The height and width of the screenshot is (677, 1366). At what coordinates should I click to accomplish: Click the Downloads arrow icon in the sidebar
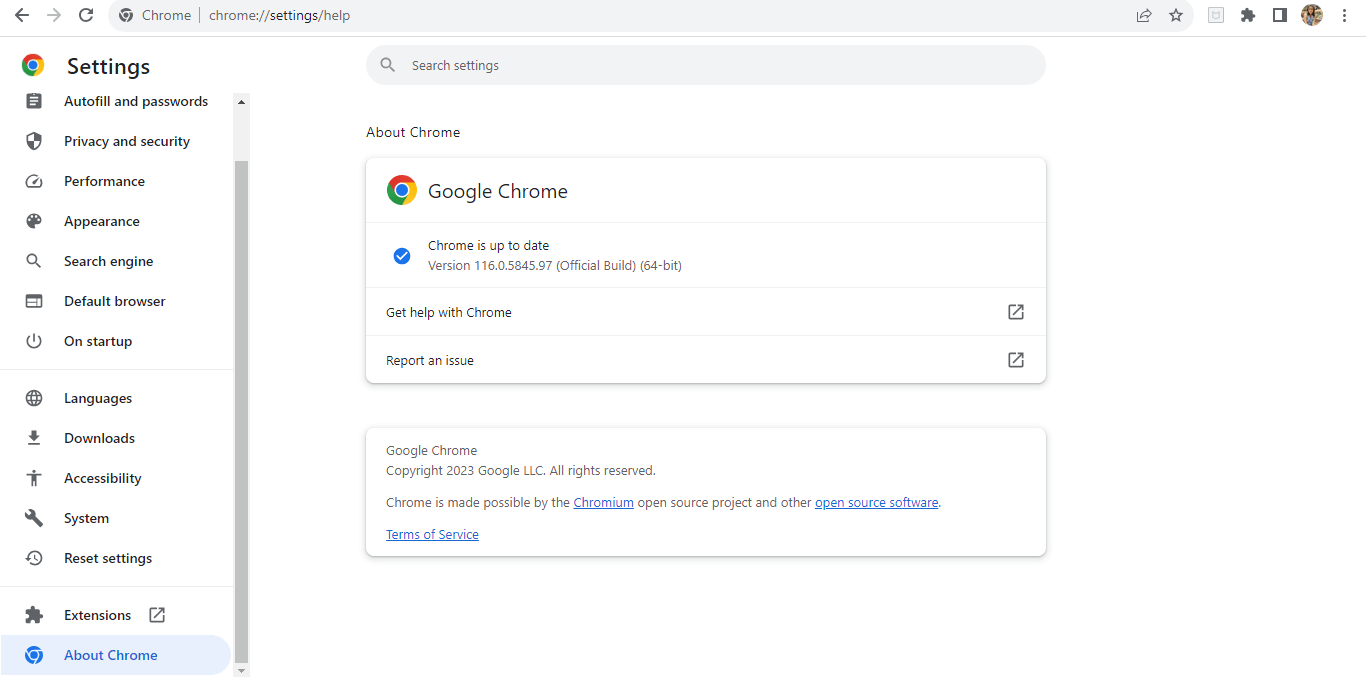pos(34,437)
